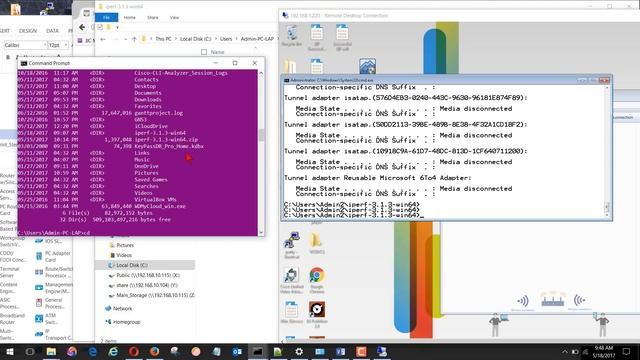640x360 pixels.
Task: Open the putty shortcut on remote desktop
Action: (291, 245)
